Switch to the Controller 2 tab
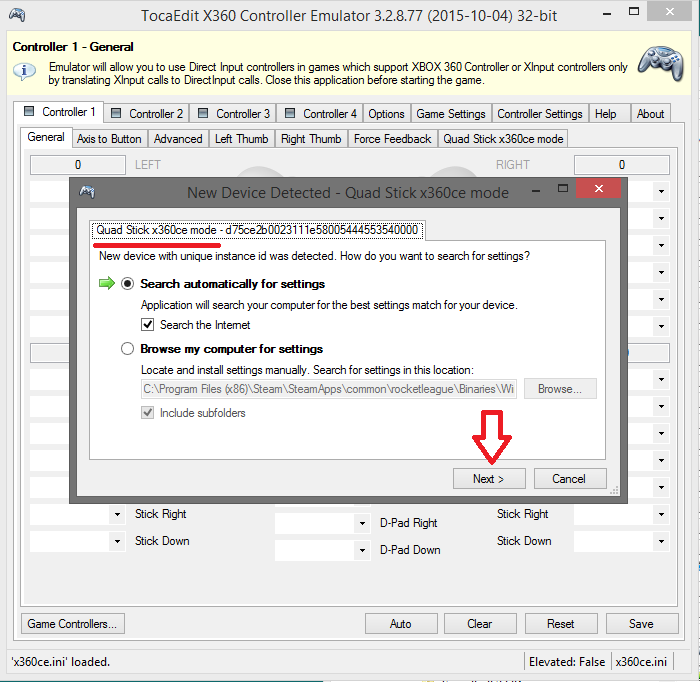 [147, 113]
